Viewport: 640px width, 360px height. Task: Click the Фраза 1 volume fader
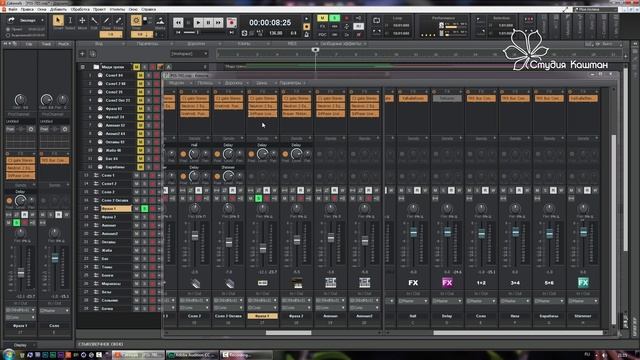point(263,248)
